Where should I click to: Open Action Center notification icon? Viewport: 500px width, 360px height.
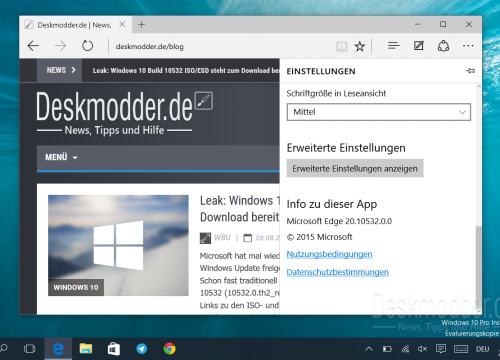[x=441, y=349]
